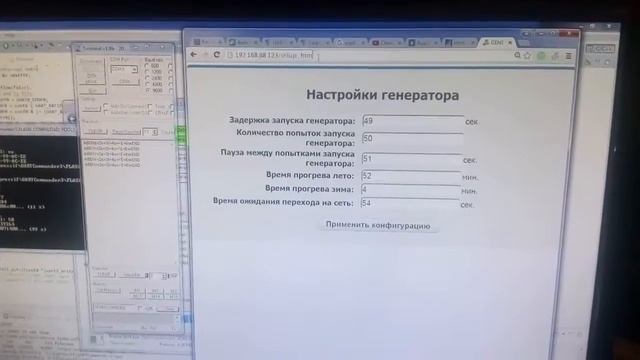Select 2400 baud rate in Terminal

147,78
